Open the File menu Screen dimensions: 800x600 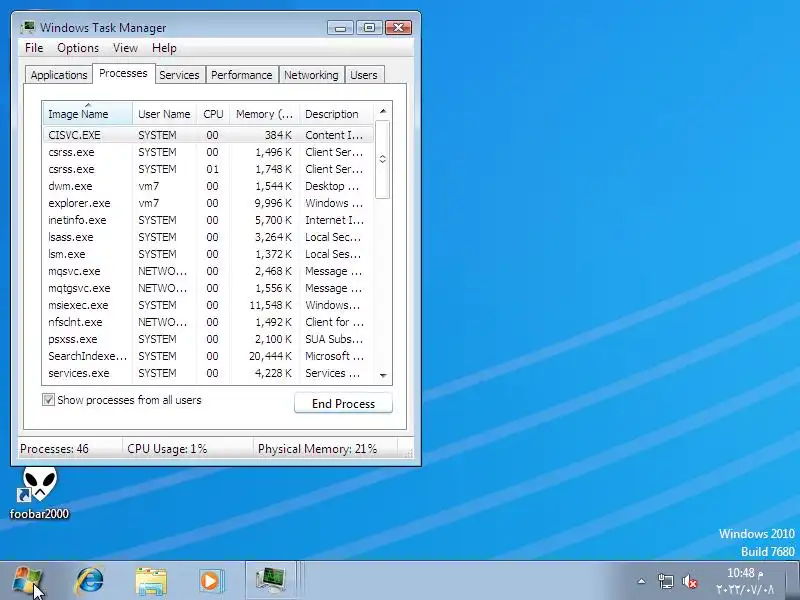(34, 48)
